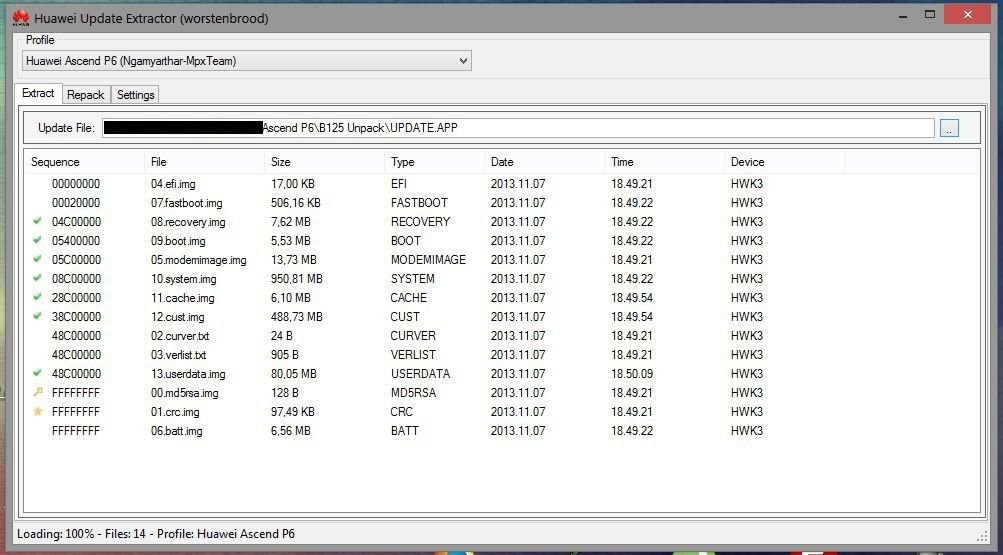Click the 506,16 KB size cell
Screen dimensions: 1003x555
click(296, 203)
